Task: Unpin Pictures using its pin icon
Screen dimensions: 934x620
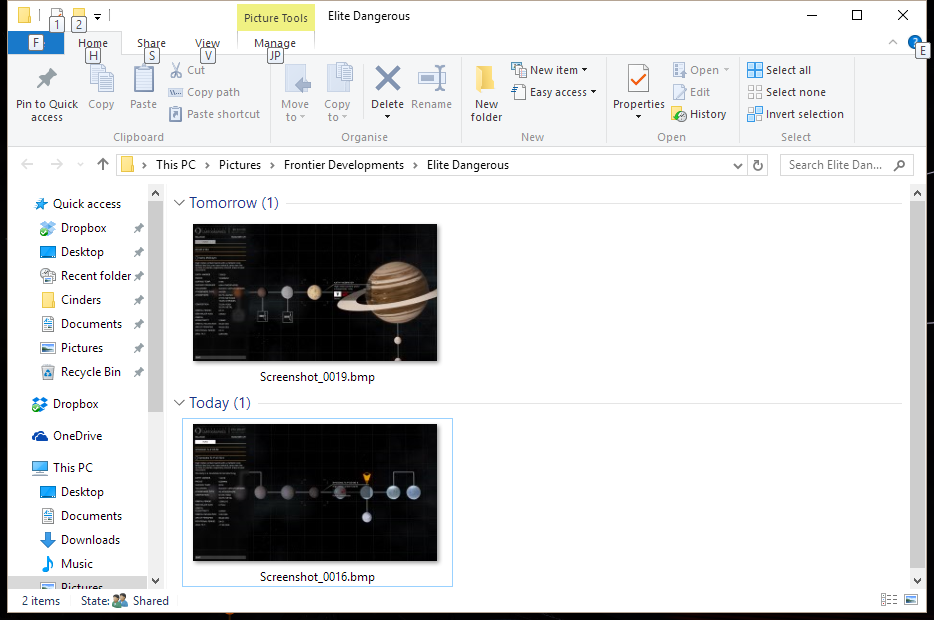Action: click(x=138, y=348)
